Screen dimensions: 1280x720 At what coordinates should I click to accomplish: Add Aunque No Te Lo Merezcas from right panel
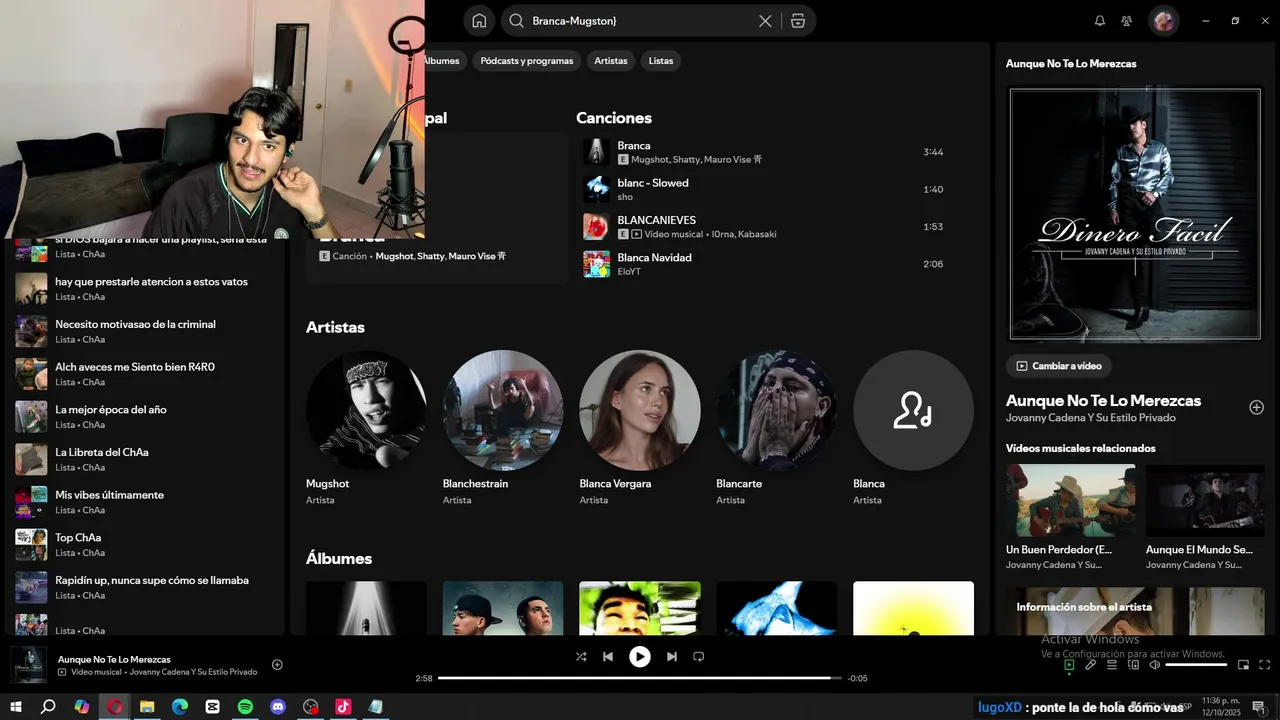pyautogui.click(x=1256, y=407)
